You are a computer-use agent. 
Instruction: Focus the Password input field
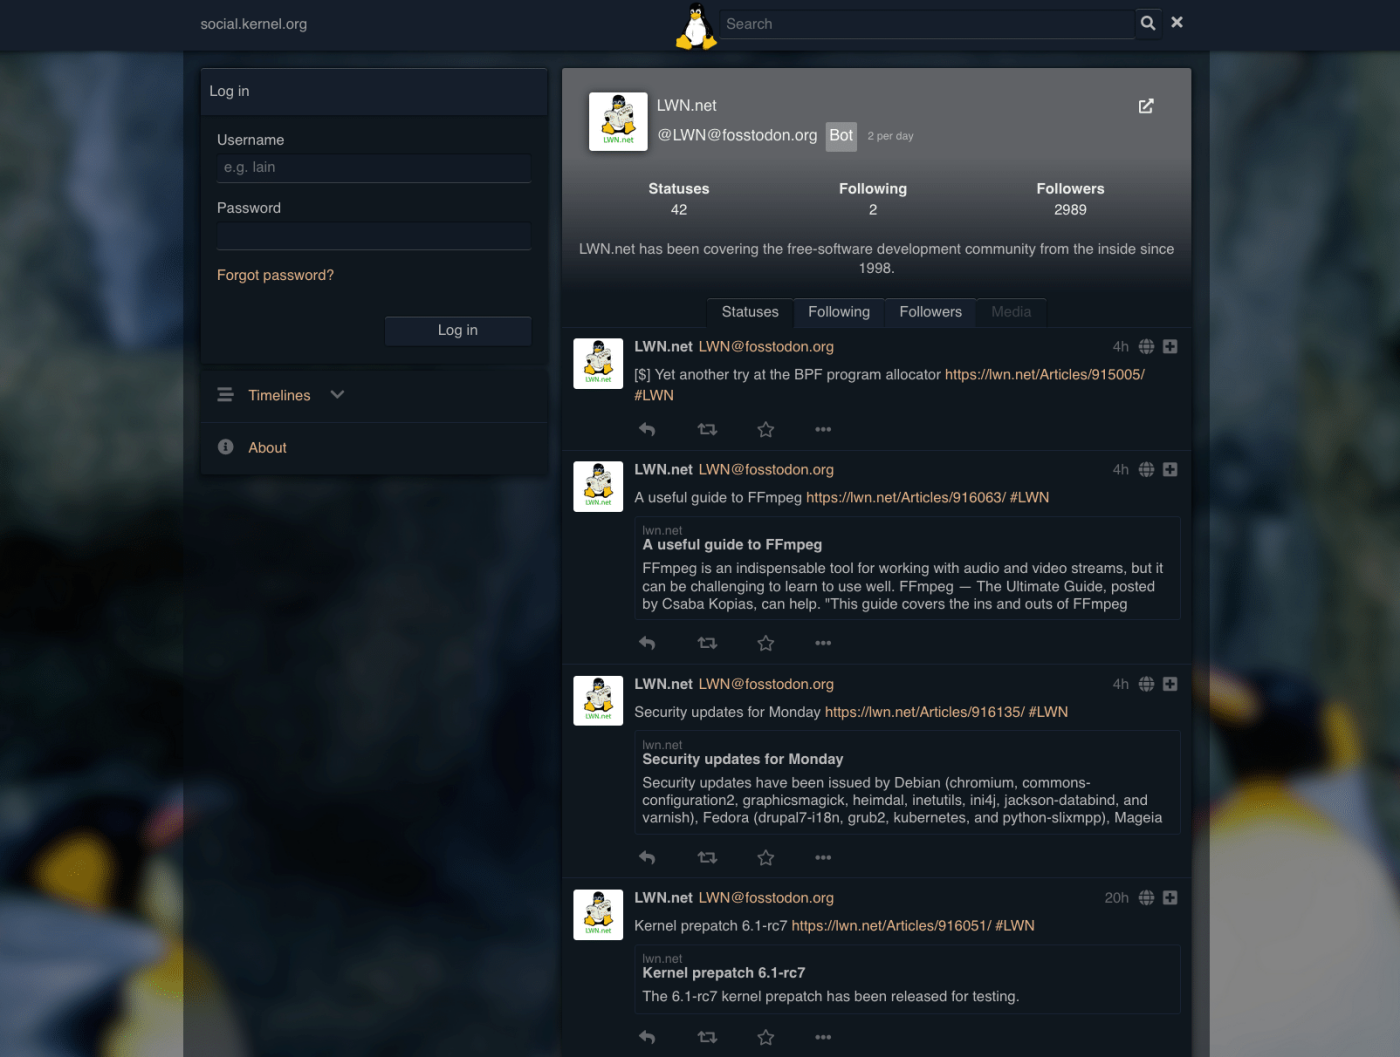[374, 236]
